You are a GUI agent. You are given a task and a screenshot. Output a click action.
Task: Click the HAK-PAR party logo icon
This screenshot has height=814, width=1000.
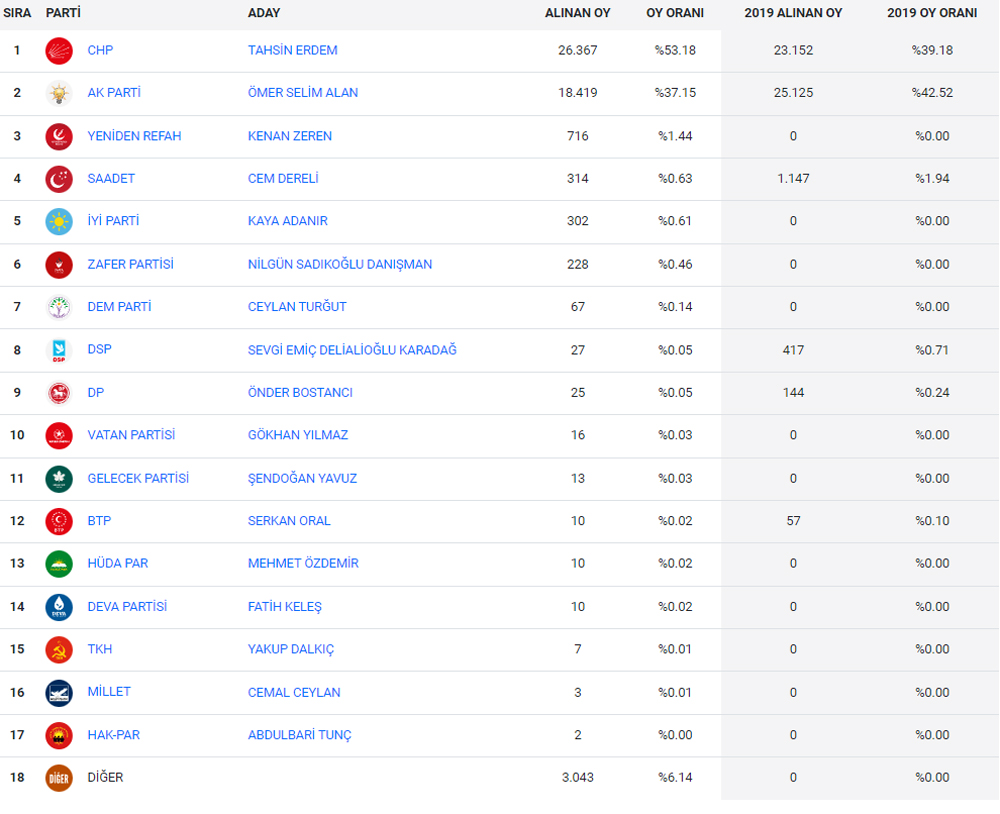tap(59, 736)
